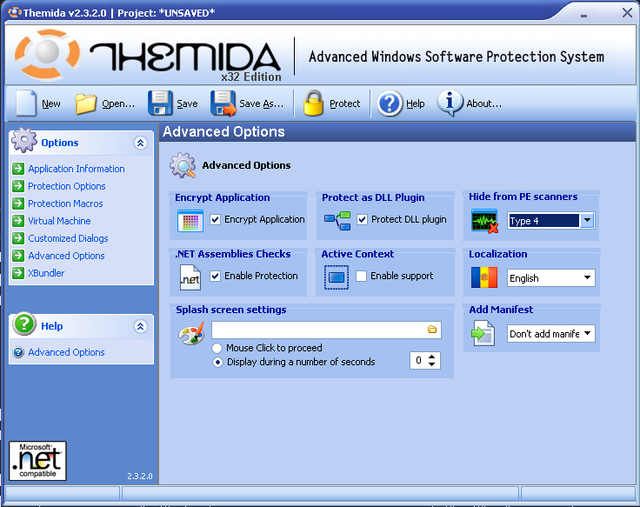640x507 pixels.
Task: Go to the XBundler section
Action: pos(46,273)
